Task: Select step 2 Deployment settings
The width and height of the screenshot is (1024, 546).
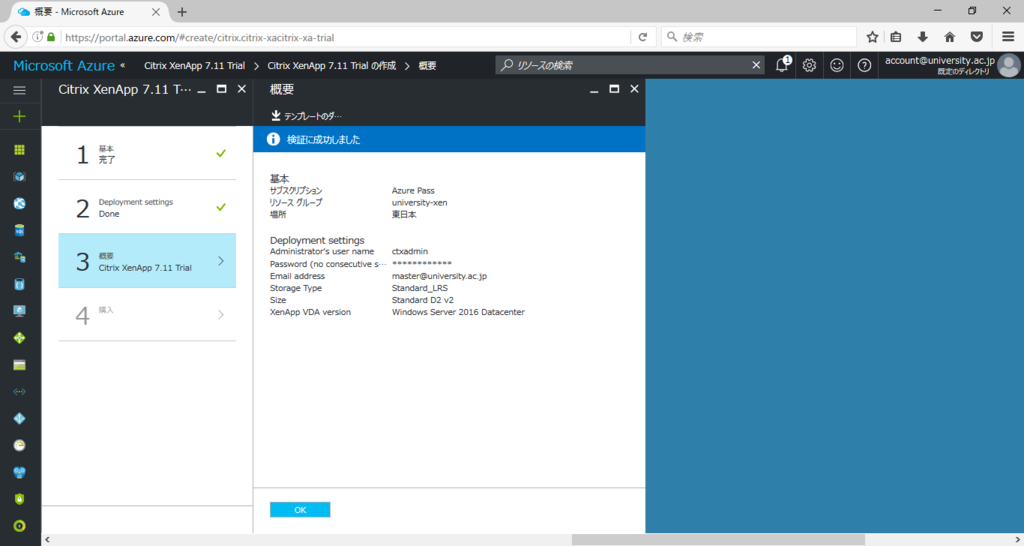Action: point(147,207)
